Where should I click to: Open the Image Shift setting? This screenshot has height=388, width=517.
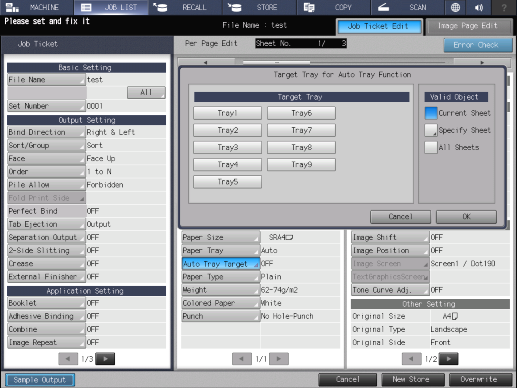(390, 237)
